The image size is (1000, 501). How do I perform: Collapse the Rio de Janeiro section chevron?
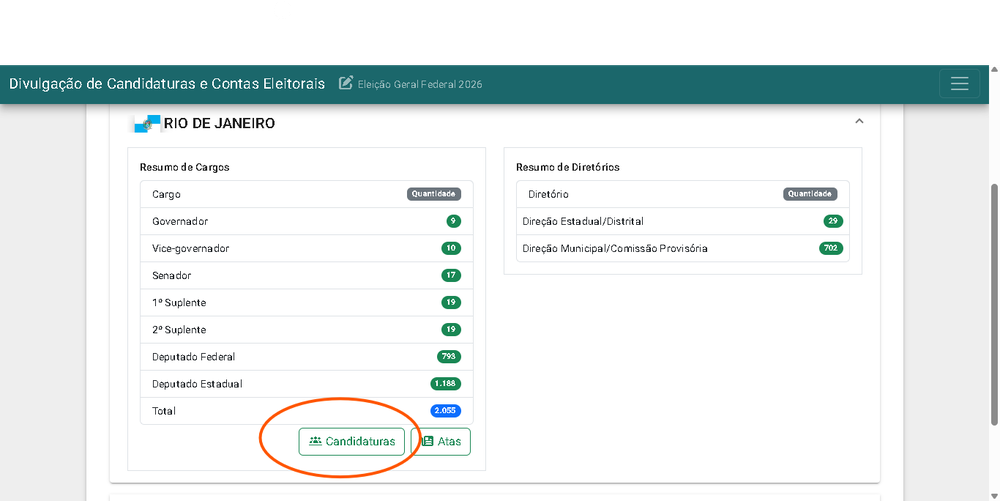(x=859, y=121)
